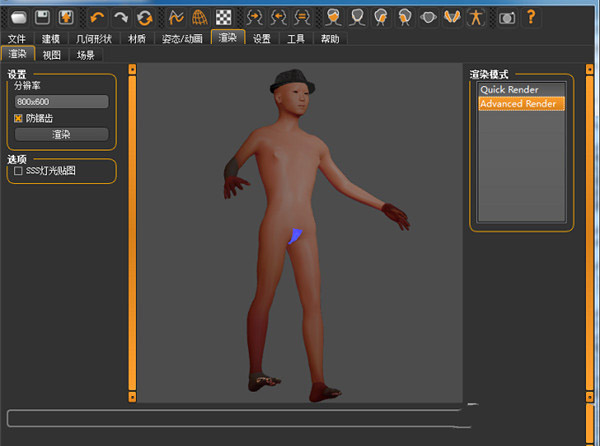Open help with question mark icon
The image size is (600, 446).
531,17
